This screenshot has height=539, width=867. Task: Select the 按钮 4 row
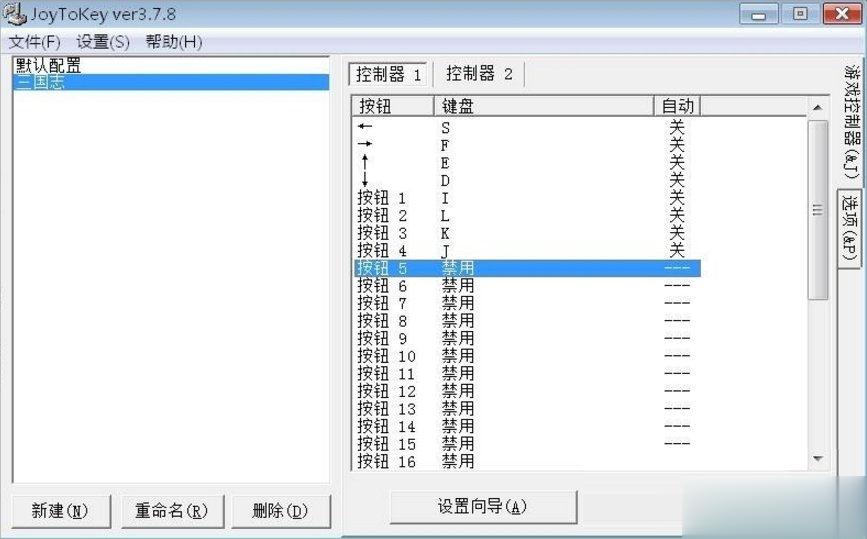point(527,251)
